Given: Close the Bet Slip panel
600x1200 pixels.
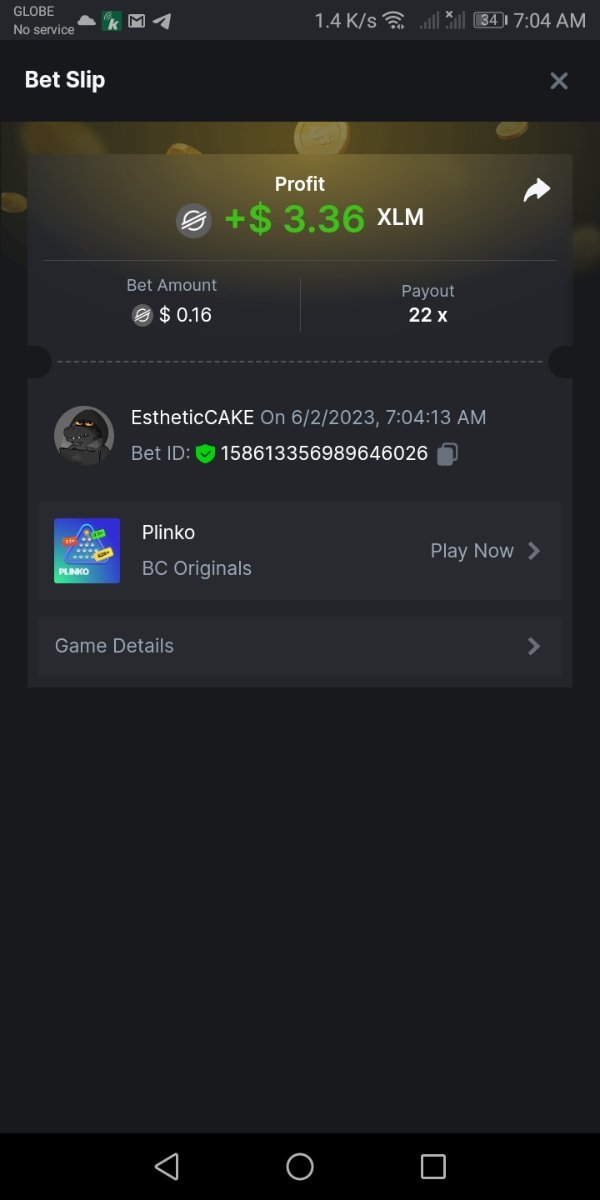Looking at the screenshot, I should [x=559, y=81].
